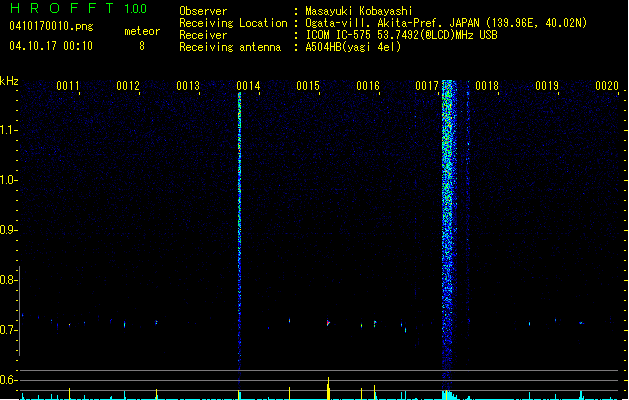
Task: Click the 1.0 kHz axis label
Action: coord(8,180)
